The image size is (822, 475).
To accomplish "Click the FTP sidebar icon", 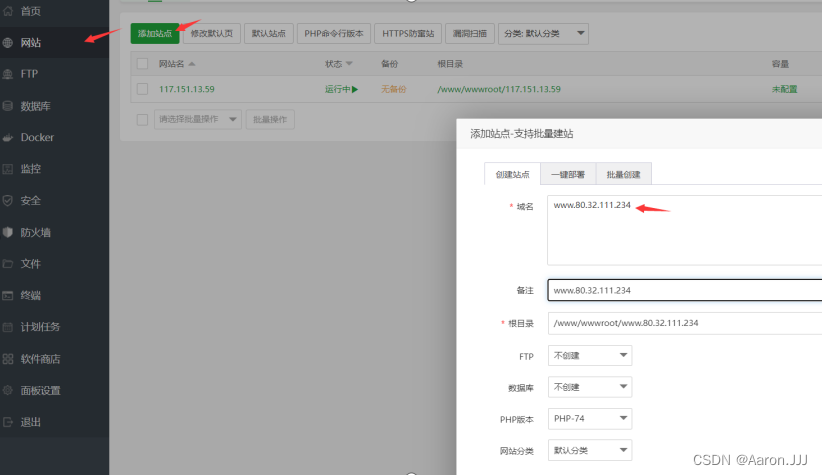I will (x=9, y=74).
